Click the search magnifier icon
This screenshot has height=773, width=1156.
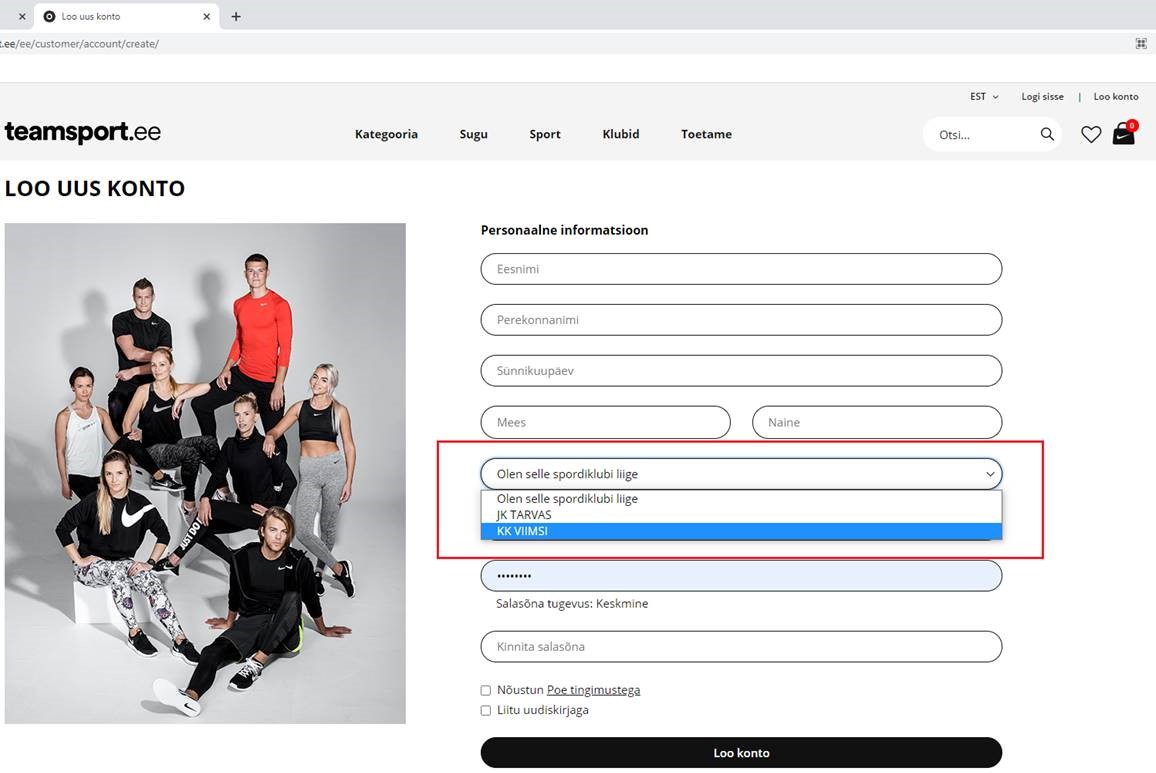tap(1047, 134)
